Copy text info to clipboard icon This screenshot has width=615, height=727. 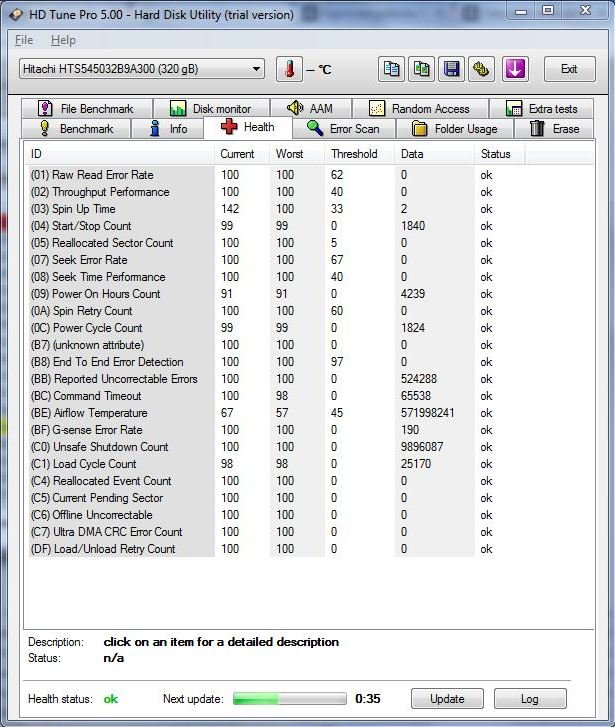[x=391, y=70]
